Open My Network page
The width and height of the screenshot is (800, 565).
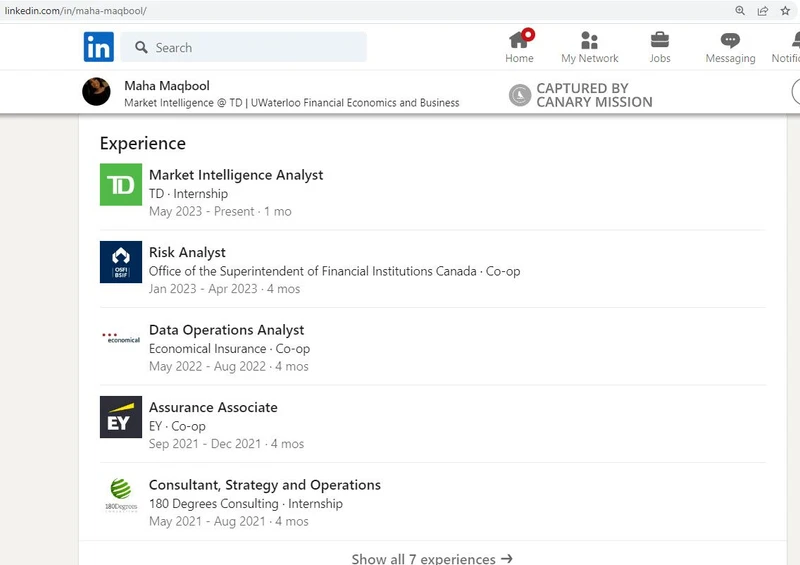(x=589, y=46)
